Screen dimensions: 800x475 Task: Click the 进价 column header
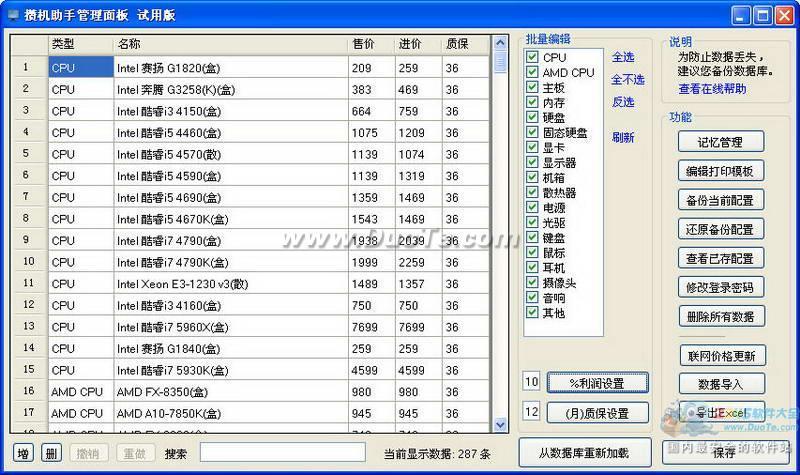(x=418, y=44)
